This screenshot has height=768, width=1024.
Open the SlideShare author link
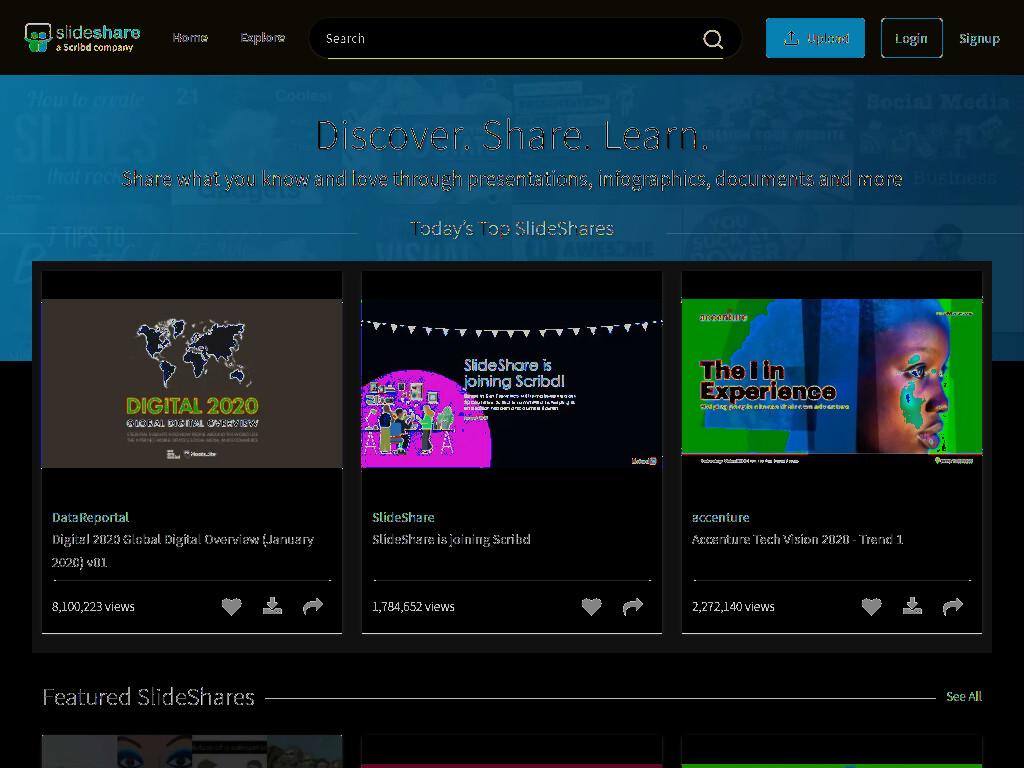pos(403,517)
